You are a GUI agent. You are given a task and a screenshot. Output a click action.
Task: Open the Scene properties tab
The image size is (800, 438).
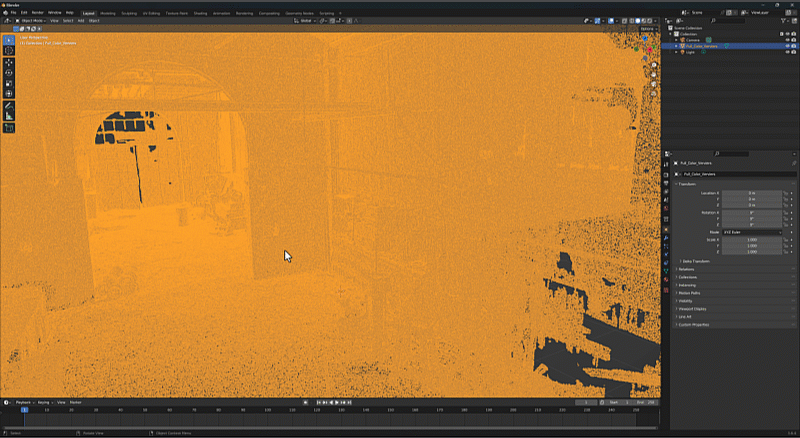(666, 200)
